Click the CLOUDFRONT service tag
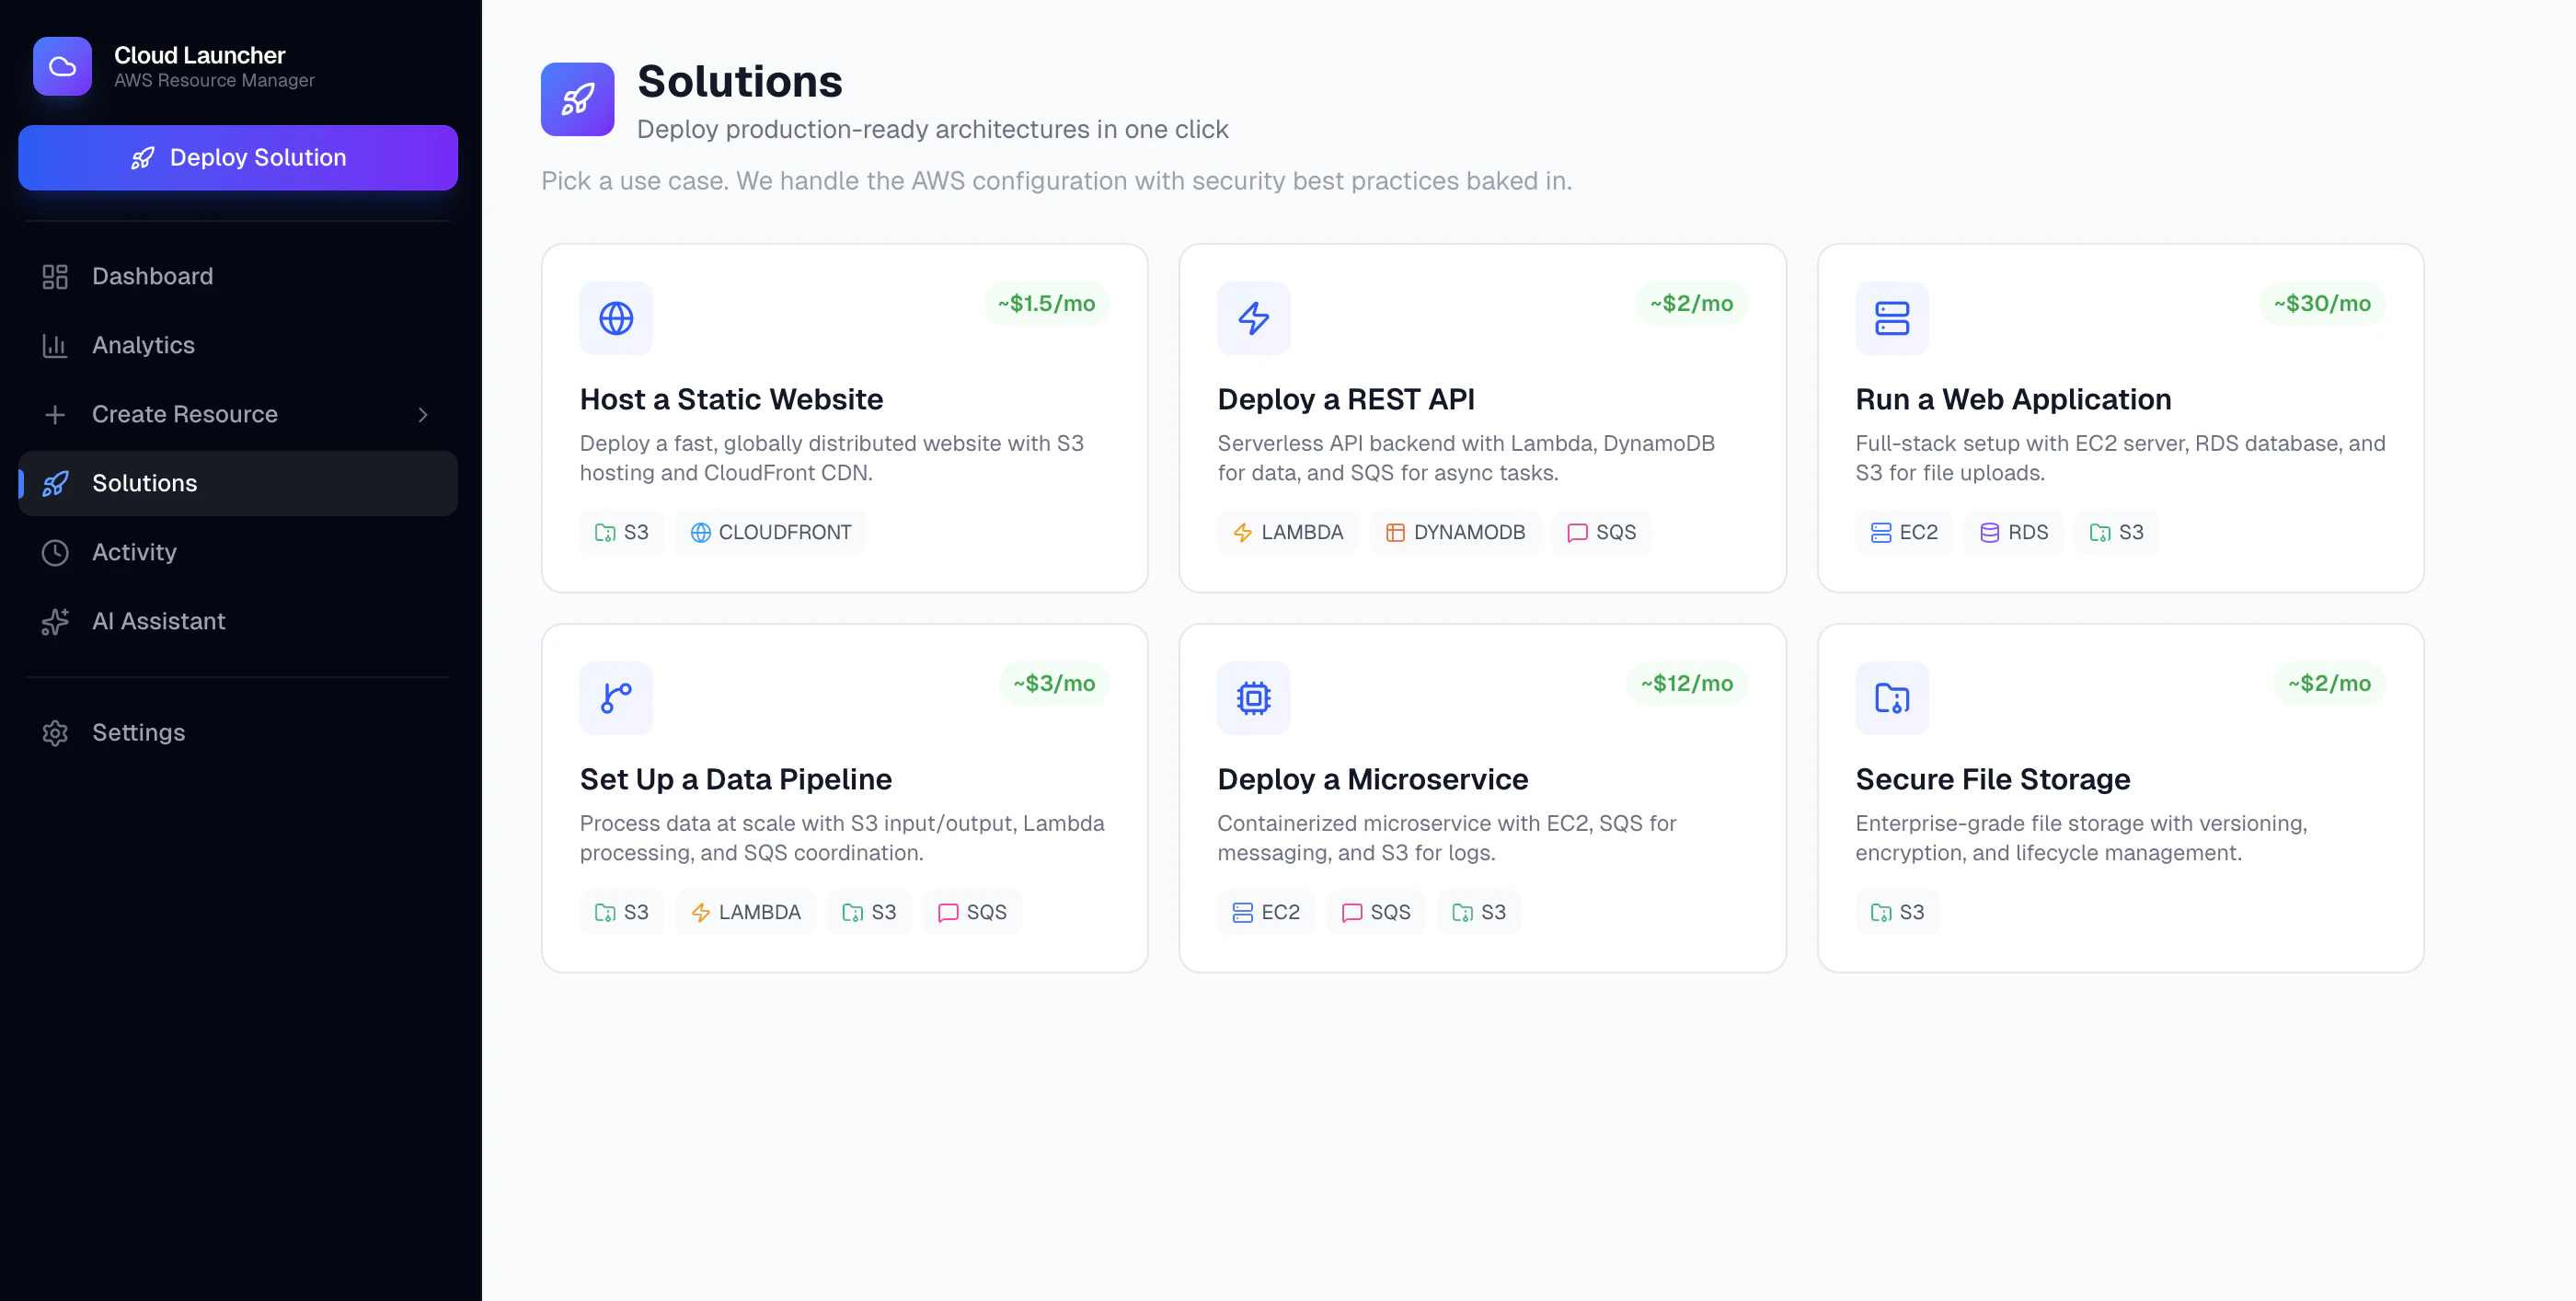This screenshot has width=2576, height=1301. pyautogui.click(x=770, y=532)
